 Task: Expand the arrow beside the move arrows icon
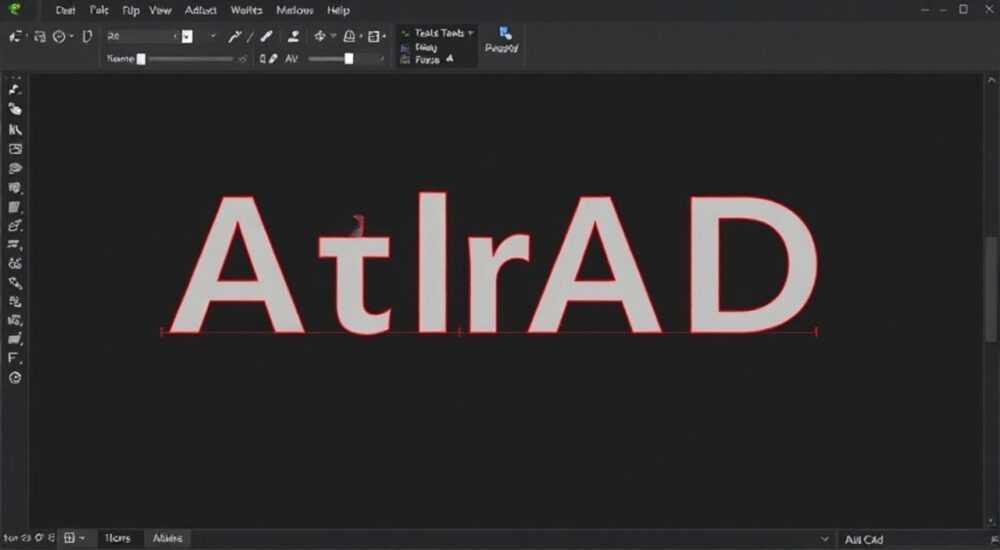pyautogui.click(x=333, y=36)
